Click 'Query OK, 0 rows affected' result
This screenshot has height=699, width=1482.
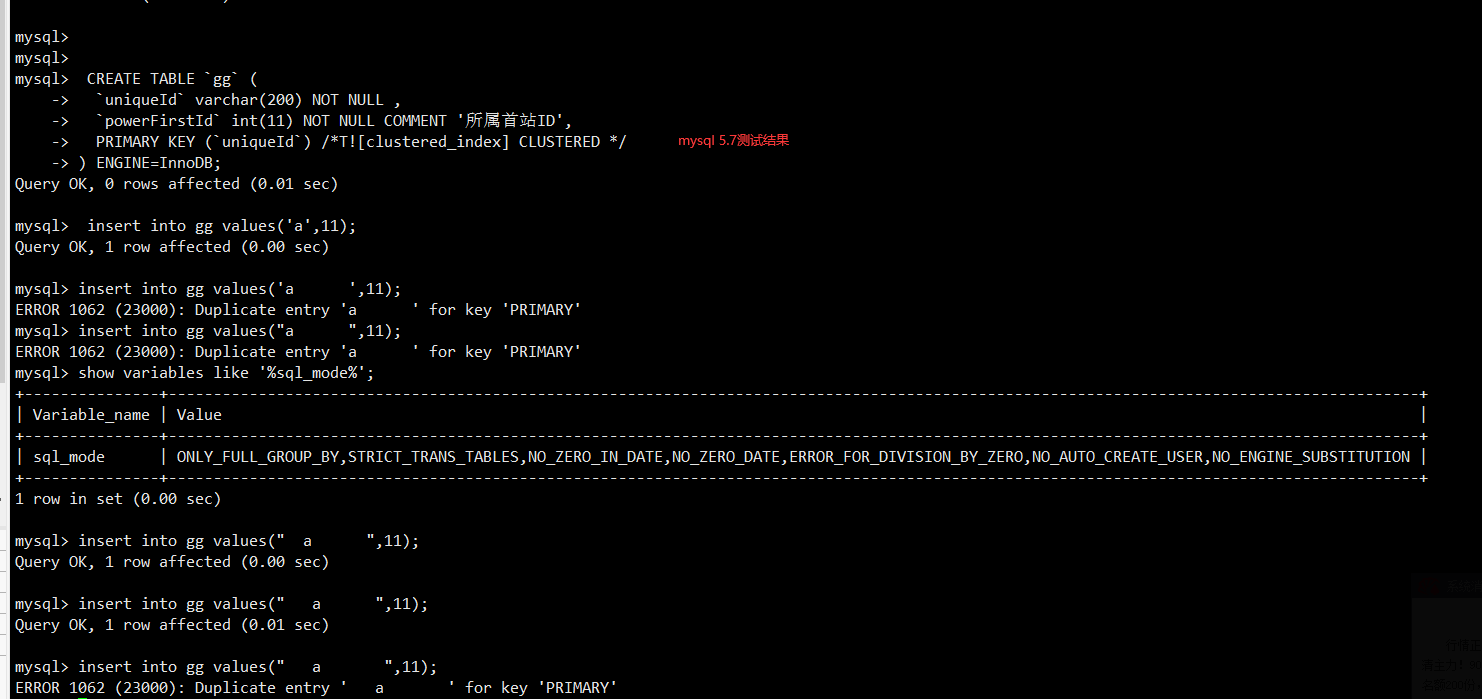click(x=176, y=184)
